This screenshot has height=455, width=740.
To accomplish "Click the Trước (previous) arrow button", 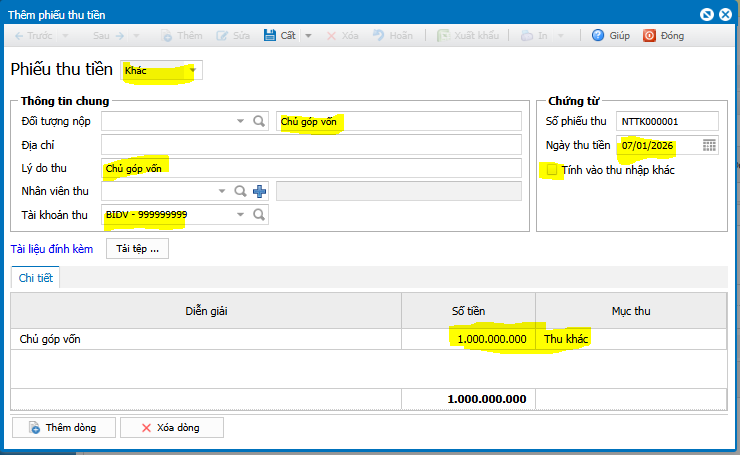I will (x=33, y=36).
